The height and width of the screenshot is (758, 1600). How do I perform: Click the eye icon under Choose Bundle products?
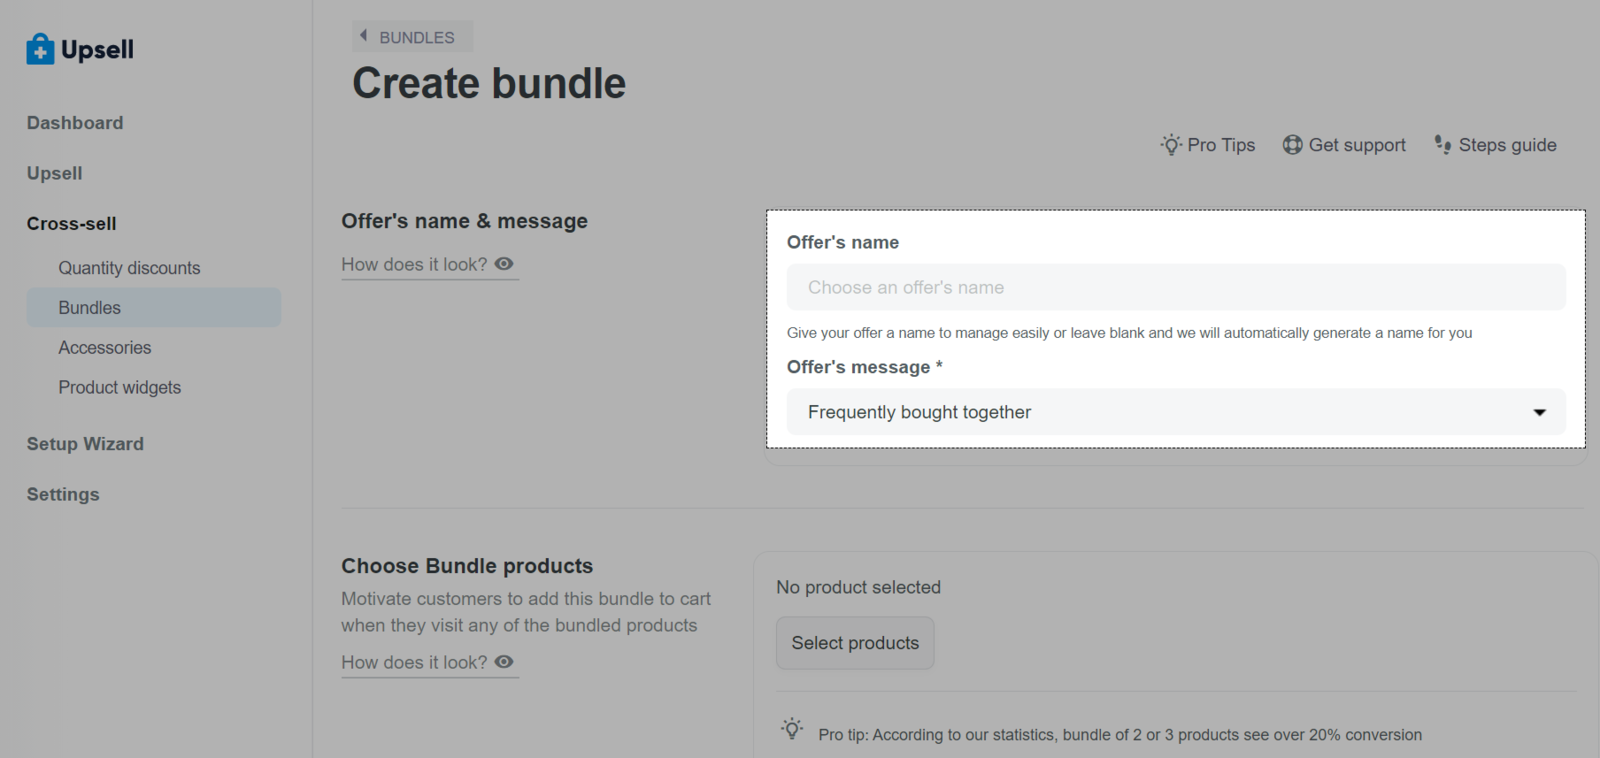504,662
